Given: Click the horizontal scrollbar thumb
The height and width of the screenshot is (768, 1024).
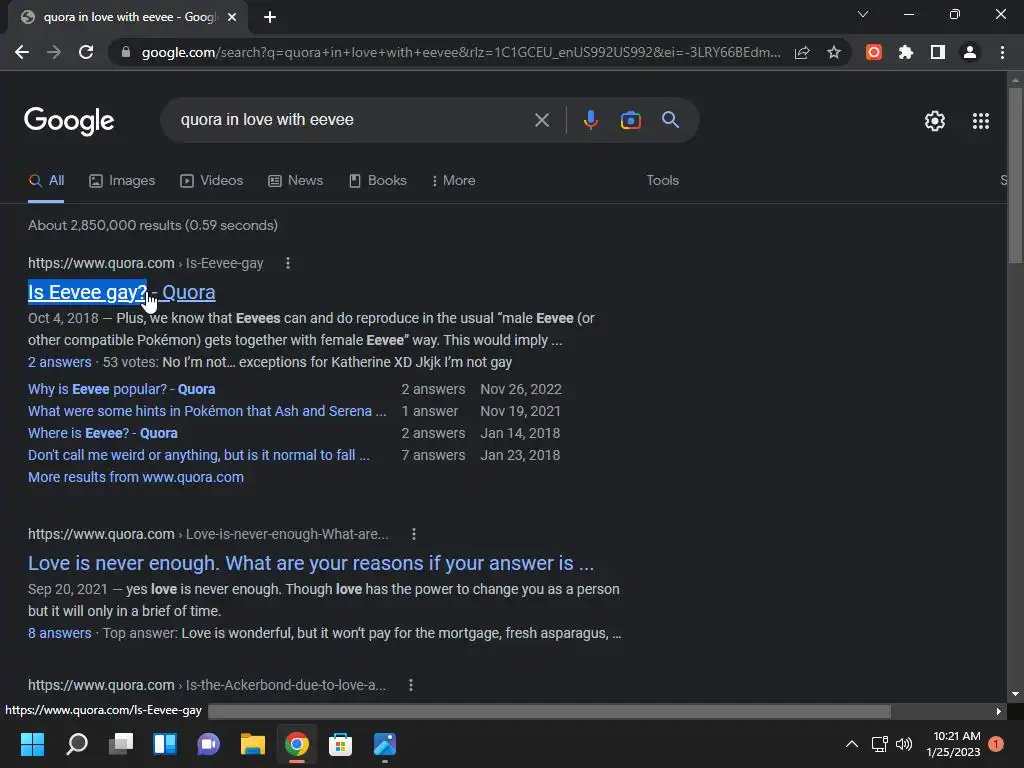Looking at the screenshot, I should pyautogui.click(x=549, y=711).
